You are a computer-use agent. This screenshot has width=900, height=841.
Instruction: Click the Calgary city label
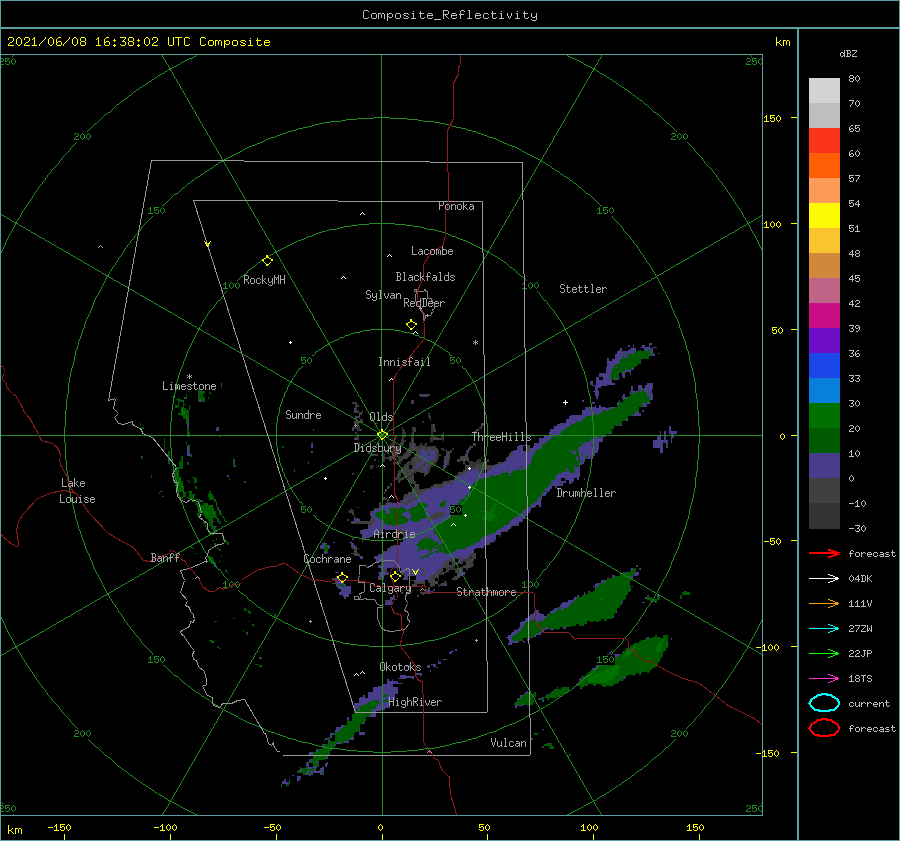[x=390, y=588]
